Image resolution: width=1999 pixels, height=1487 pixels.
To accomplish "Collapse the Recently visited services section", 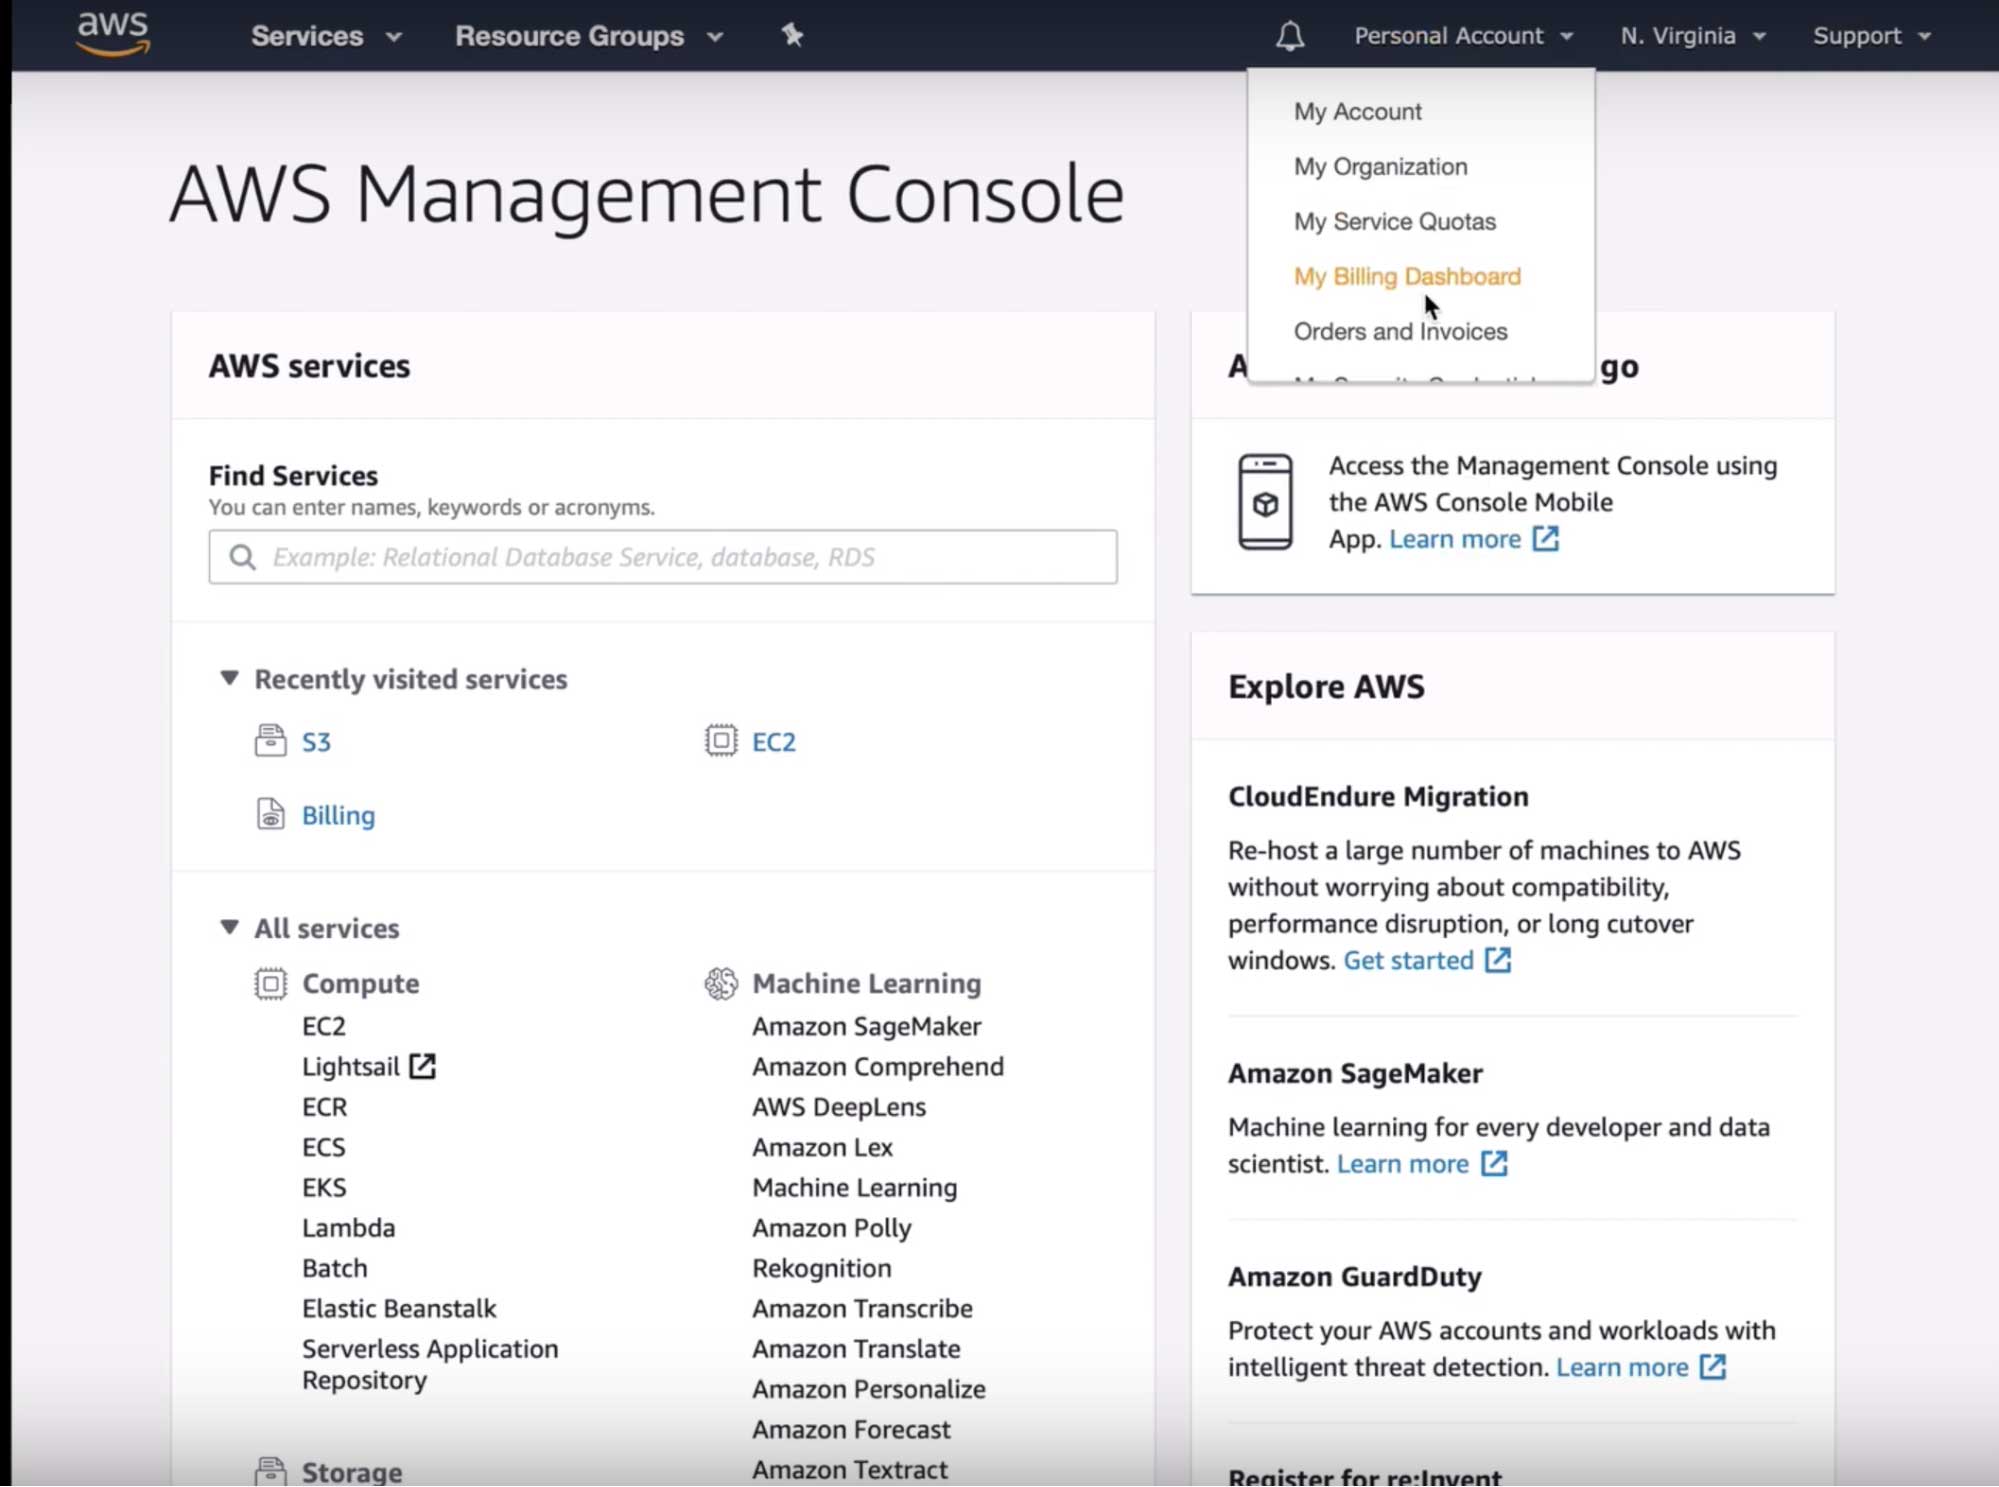I will (x=229, y=678).
